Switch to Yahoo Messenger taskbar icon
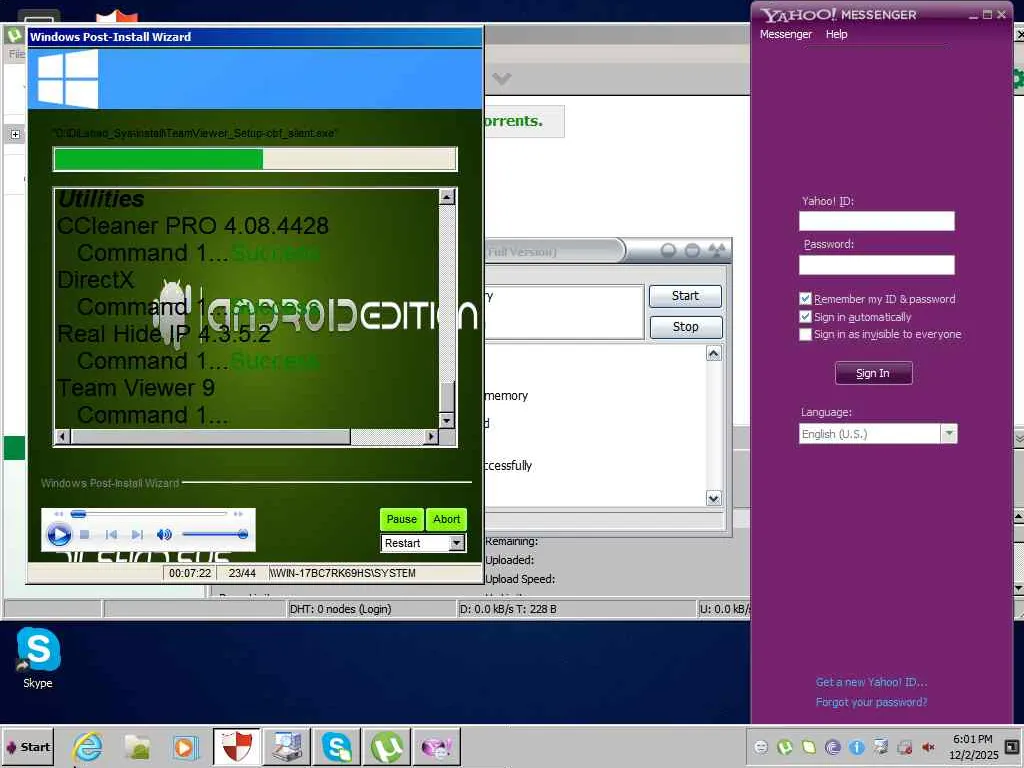 coord(436,747)
